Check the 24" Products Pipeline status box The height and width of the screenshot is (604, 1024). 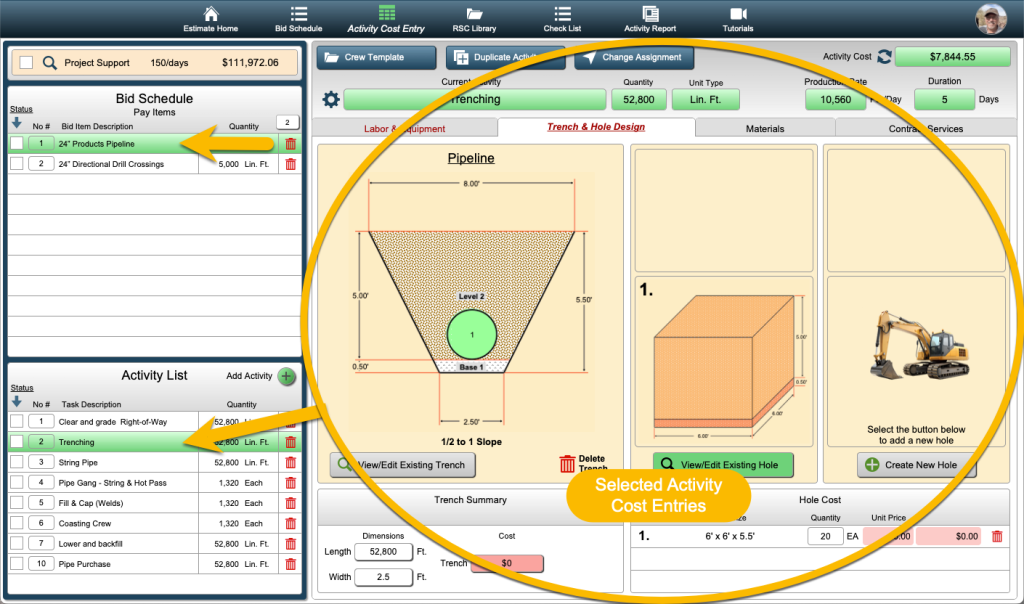click(17, 144)
